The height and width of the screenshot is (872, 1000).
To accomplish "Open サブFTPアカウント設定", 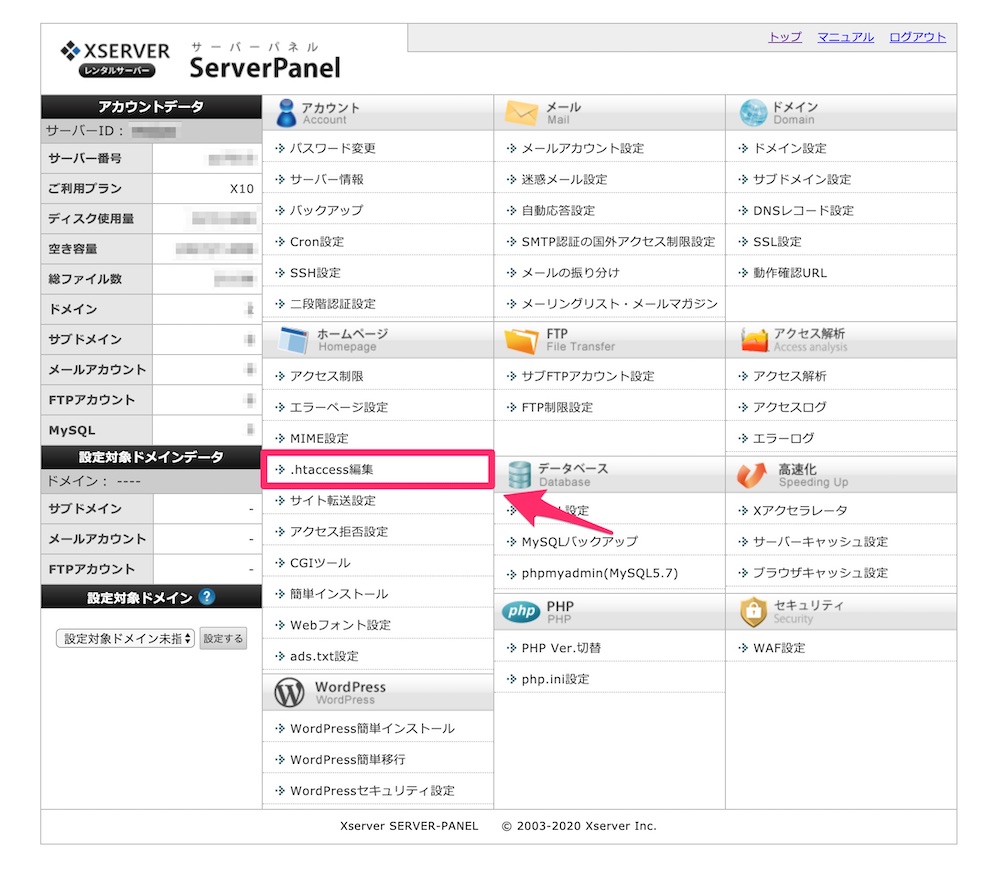I will coord(588,376).
